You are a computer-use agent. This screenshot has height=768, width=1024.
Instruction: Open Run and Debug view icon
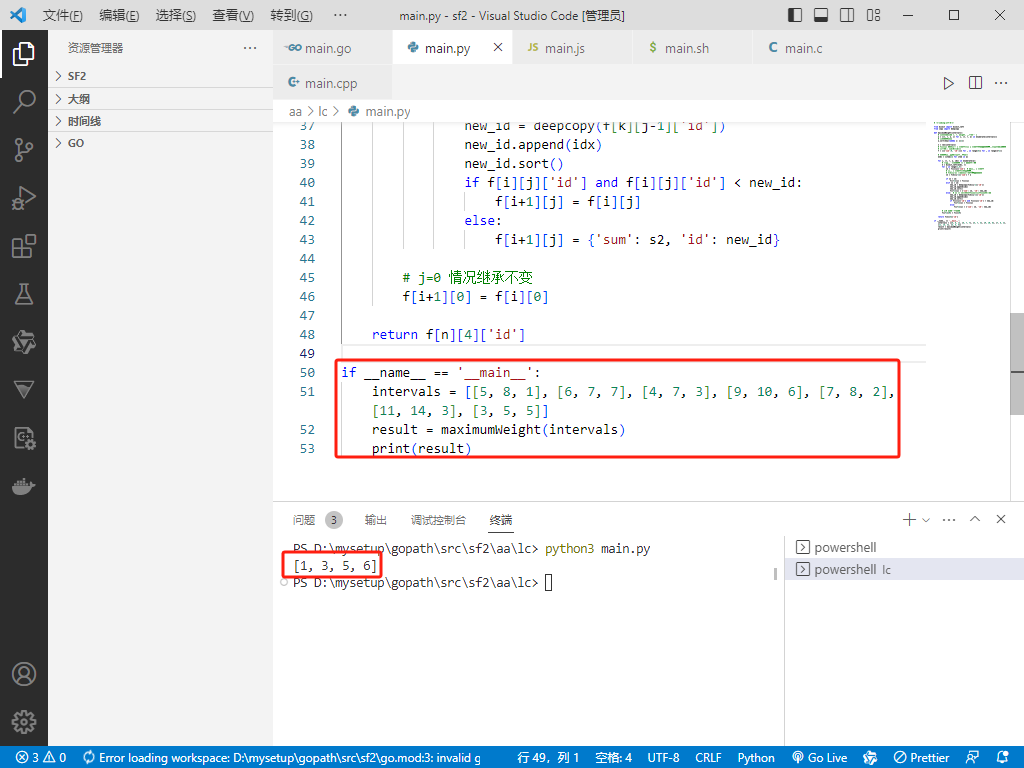(24, 198)
